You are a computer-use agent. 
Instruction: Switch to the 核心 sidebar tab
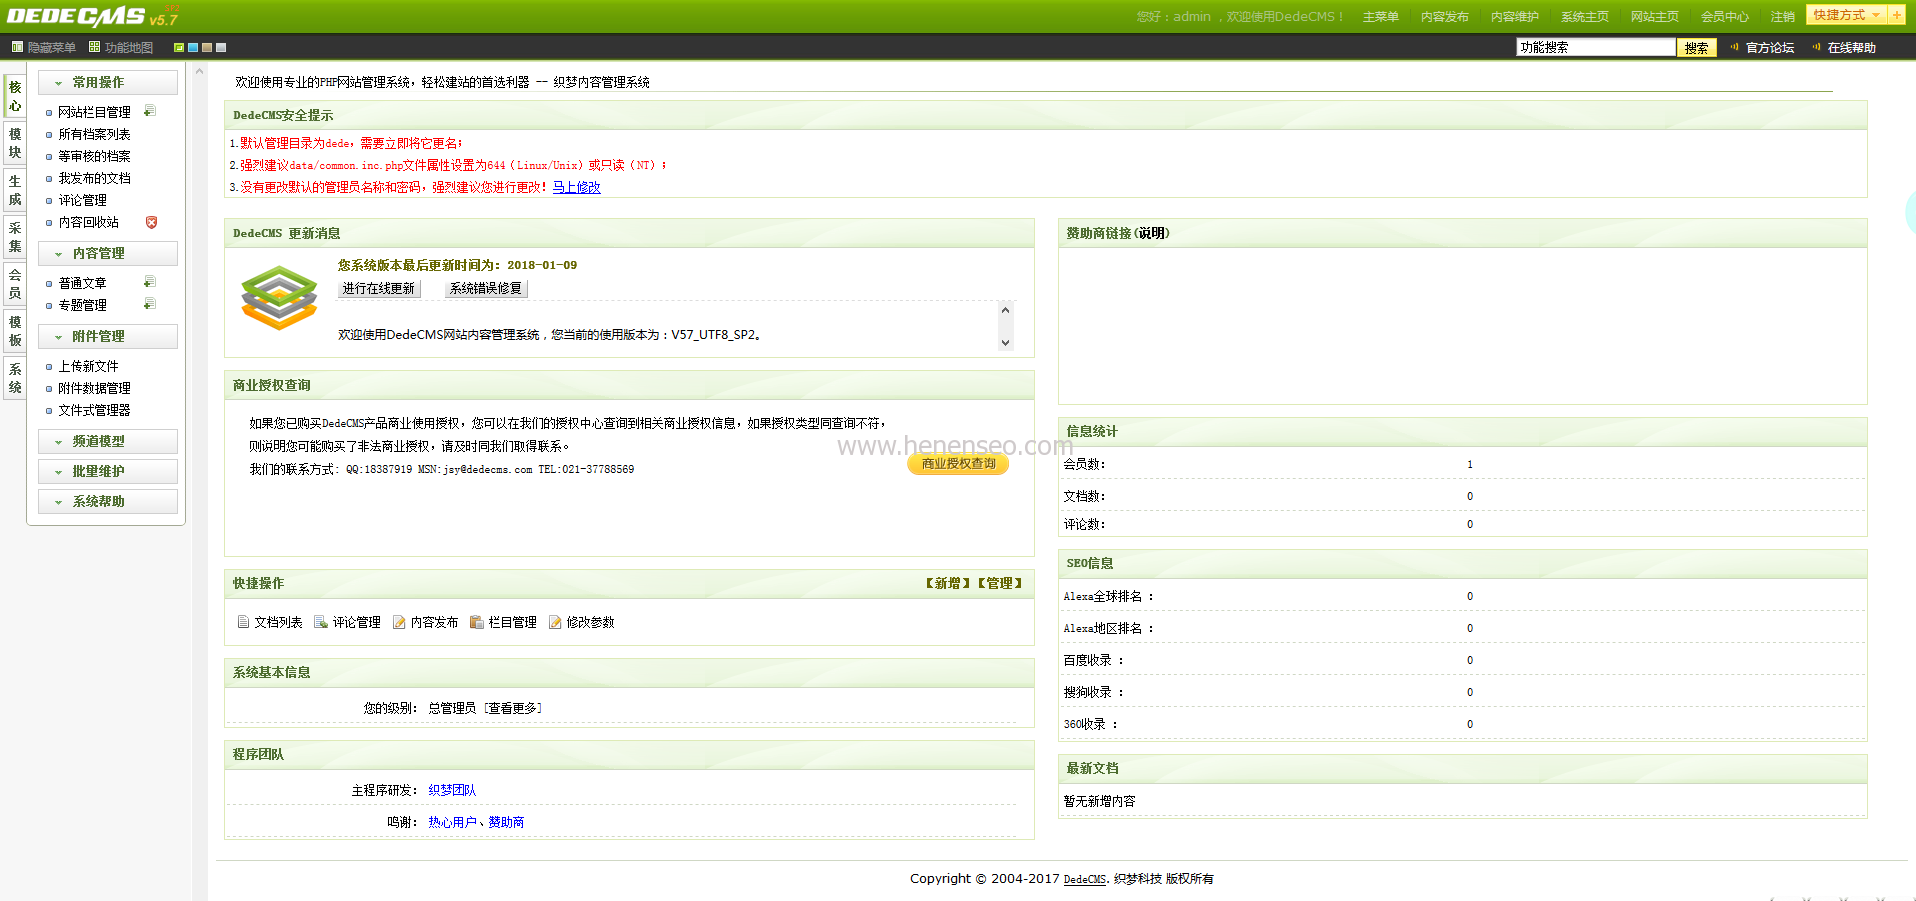(x=15, y=96)
